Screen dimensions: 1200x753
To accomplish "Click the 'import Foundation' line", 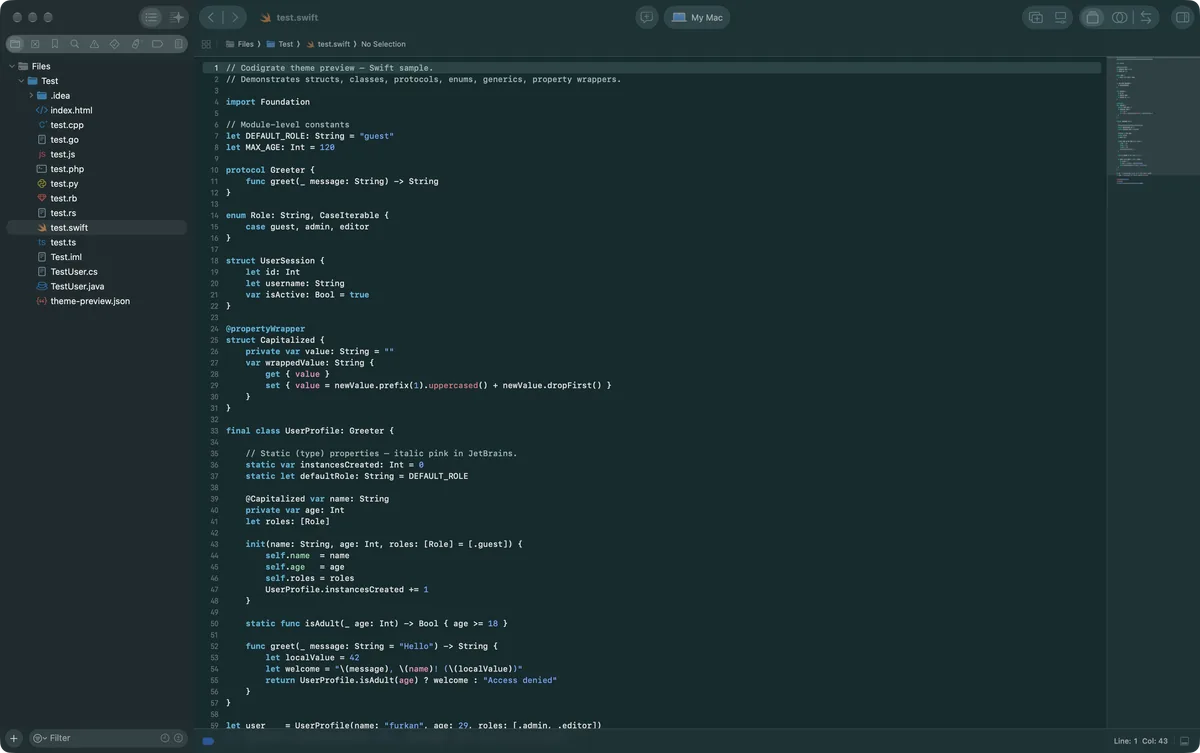I will (268, 102).
